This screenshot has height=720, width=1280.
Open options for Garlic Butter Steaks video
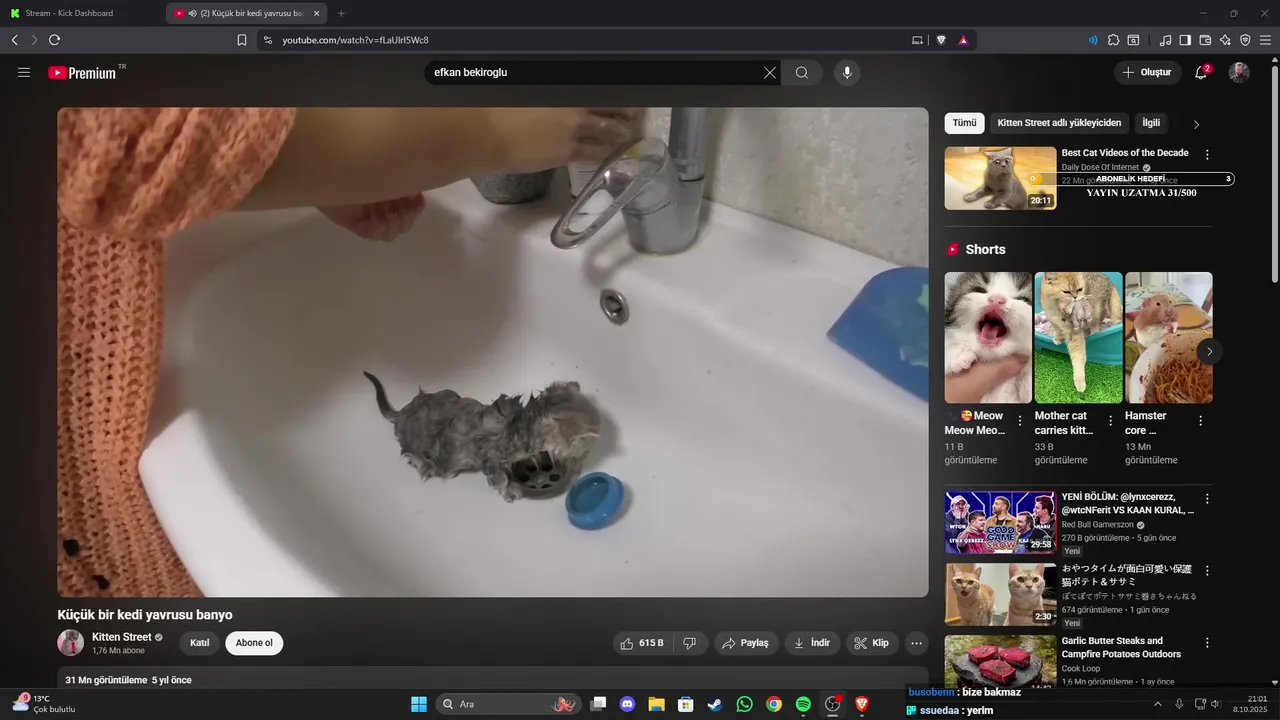tap(1207, 643)
